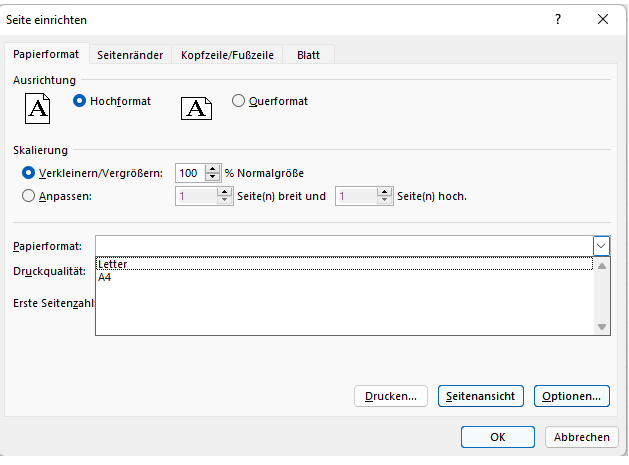
Task: Click the Seite(n) breit input field
Action: [x=197, y=196]
